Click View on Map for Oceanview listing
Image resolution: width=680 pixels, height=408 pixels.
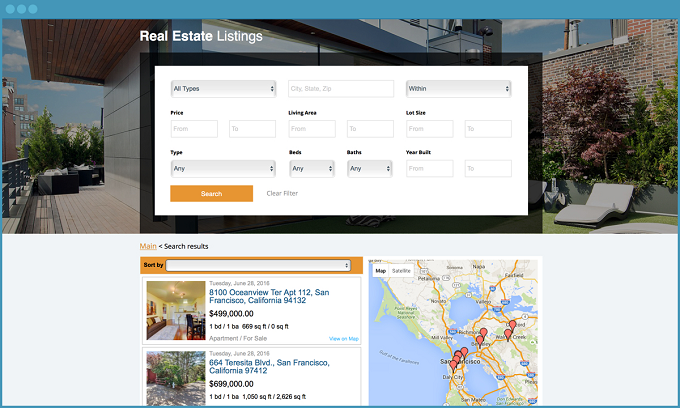(343, 339)
